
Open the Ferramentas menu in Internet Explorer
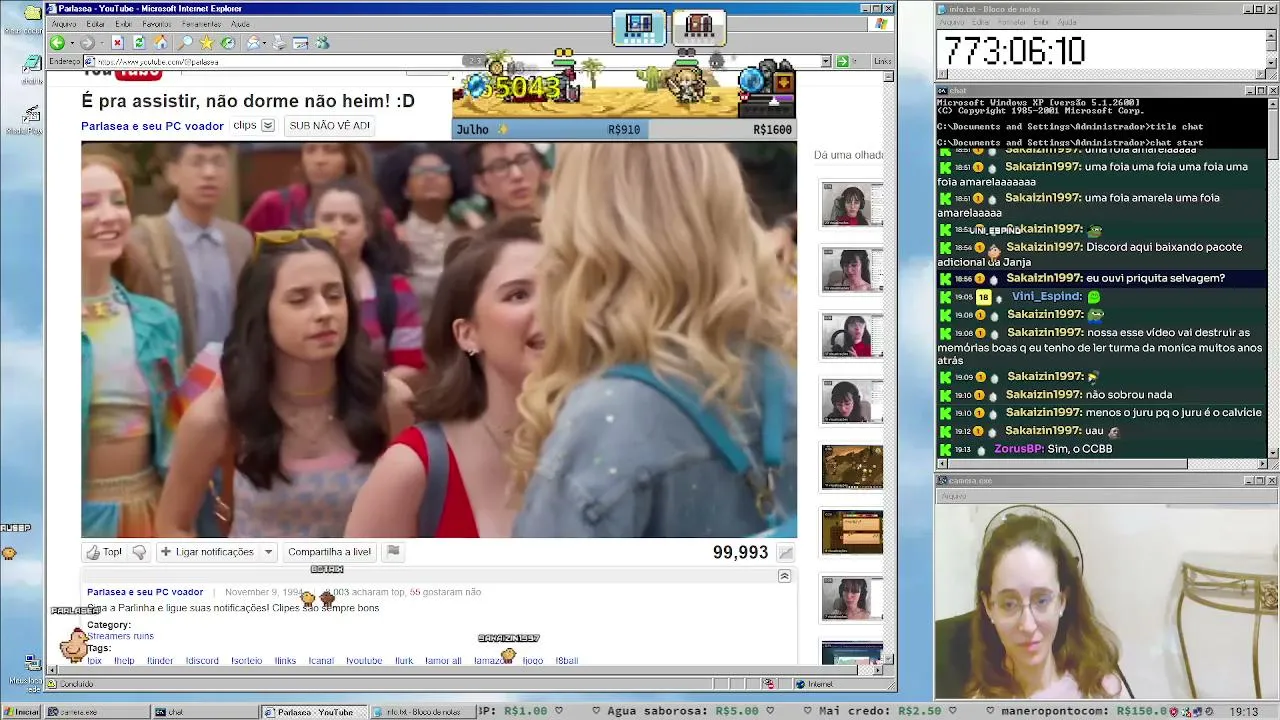tap(202, 23)
